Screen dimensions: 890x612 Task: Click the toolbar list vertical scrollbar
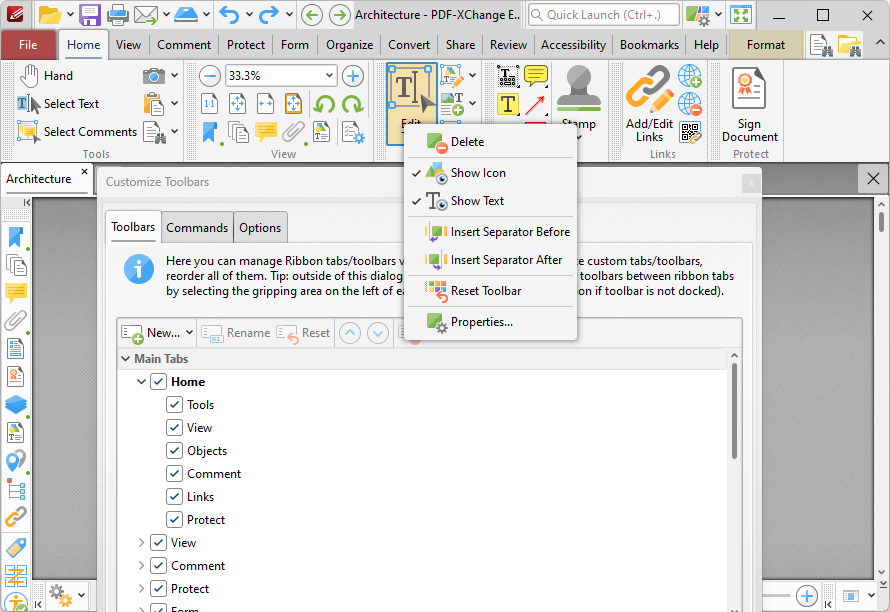[x=734, y=411]
